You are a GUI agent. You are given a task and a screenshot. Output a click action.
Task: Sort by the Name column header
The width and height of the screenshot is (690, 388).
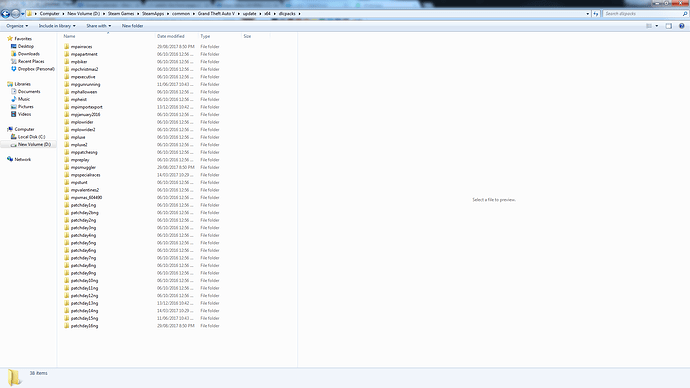70,36
